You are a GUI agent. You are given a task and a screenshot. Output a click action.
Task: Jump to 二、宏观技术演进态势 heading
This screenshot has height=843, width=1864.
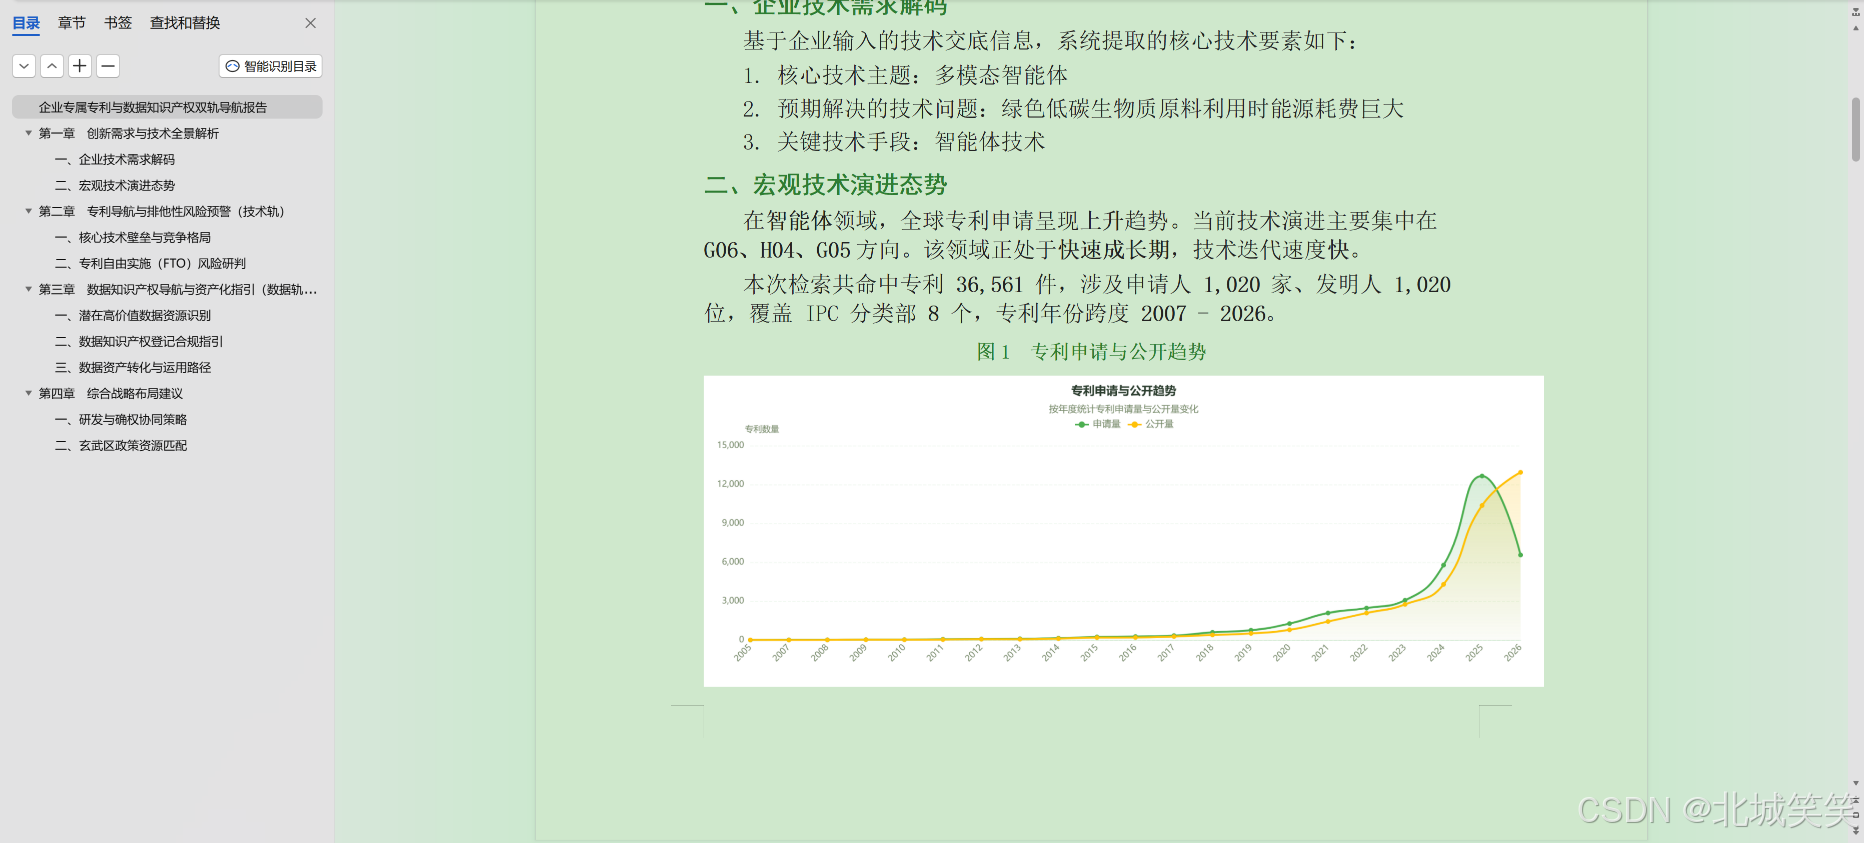(115, 185)
